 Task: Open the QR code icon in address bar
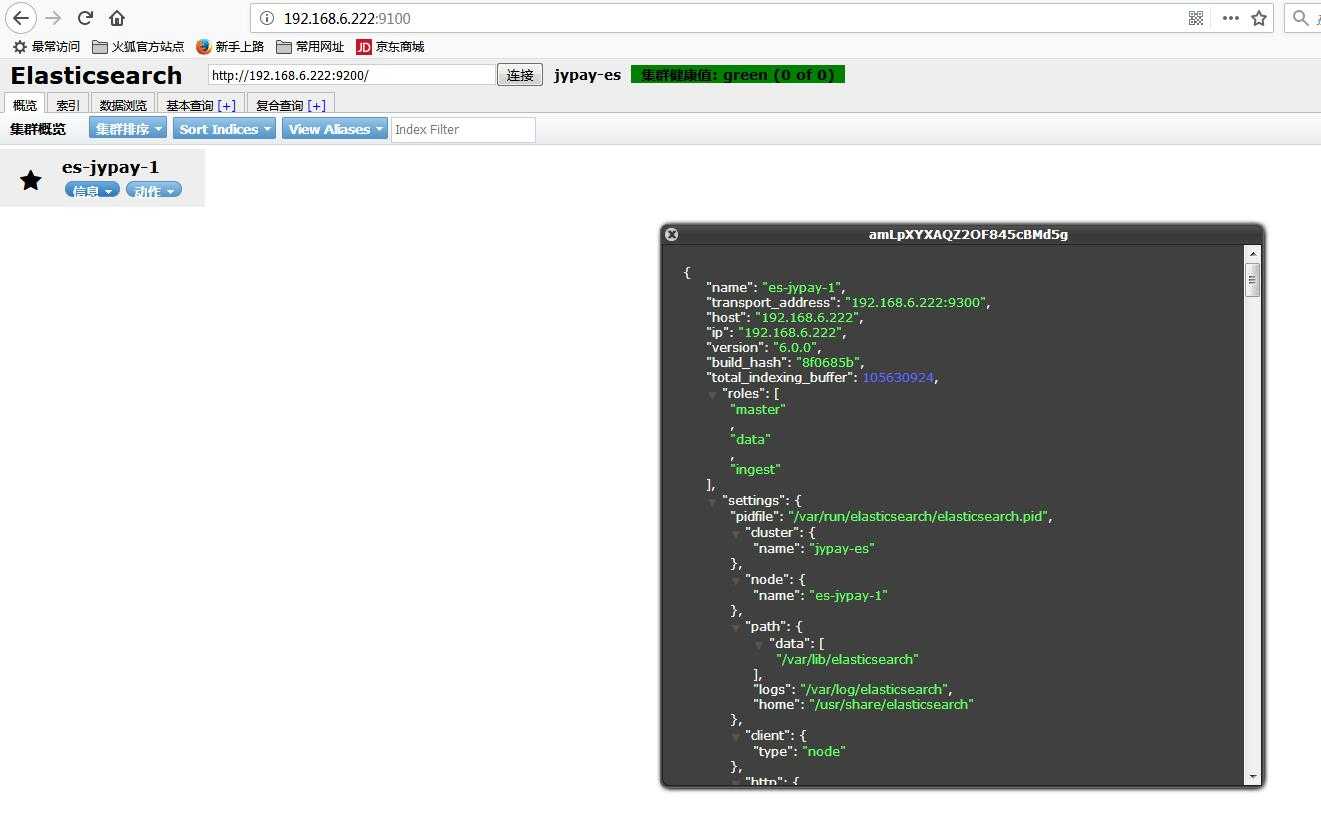click(x=1196, y=18)
